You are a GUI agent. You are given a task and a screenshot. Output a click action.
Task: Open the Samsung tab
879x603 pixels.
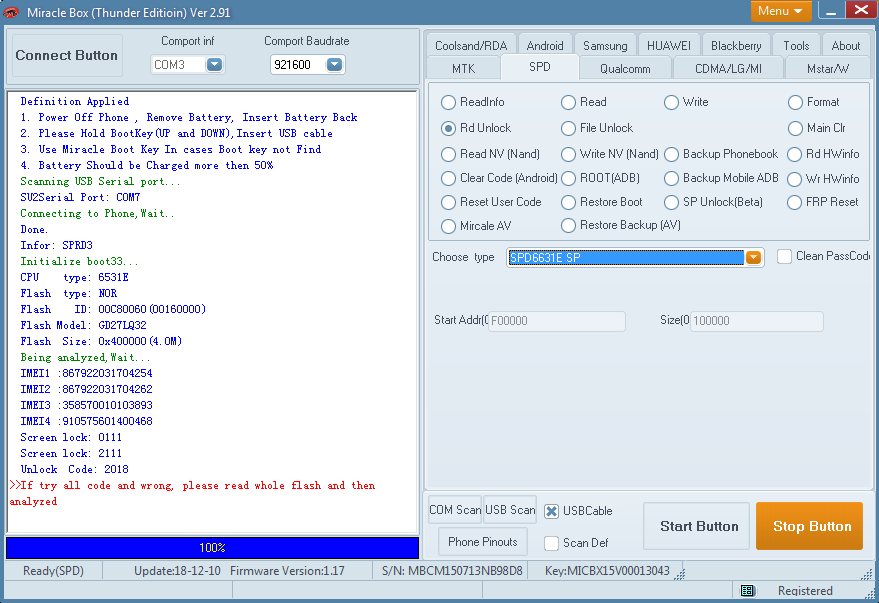coord(605,45)
